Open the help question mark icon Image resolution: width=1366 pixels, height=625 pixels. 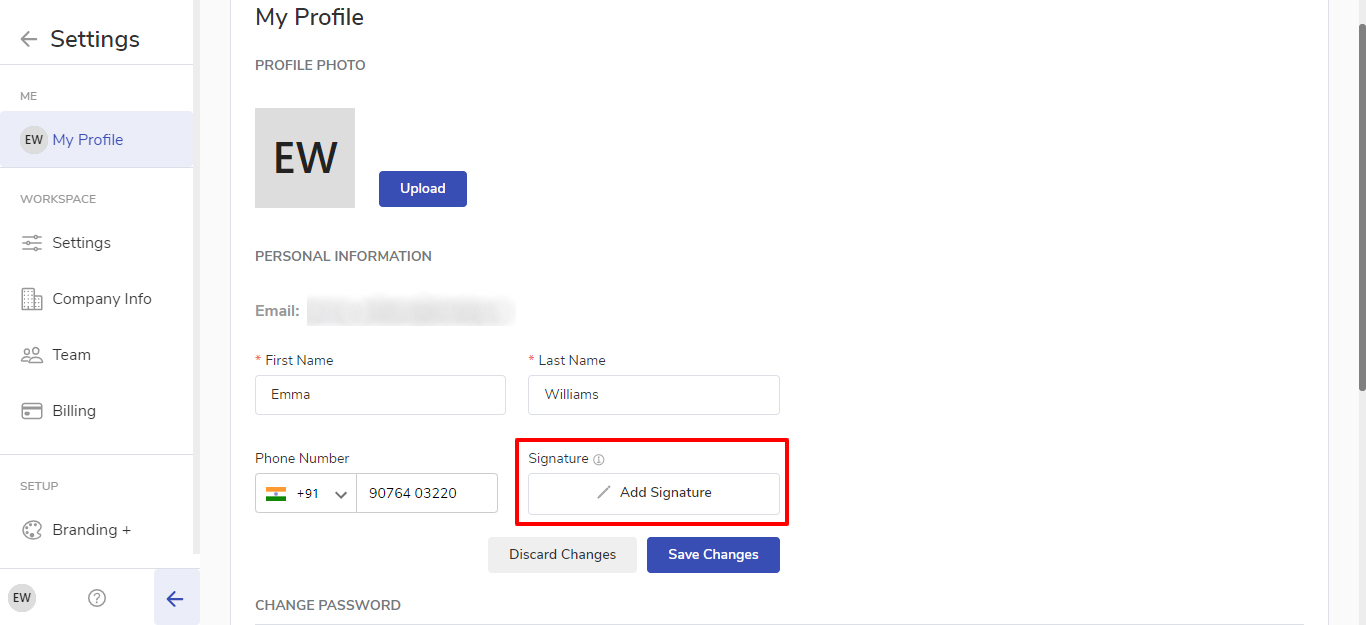pyautogui.click(x=97, y=598)
